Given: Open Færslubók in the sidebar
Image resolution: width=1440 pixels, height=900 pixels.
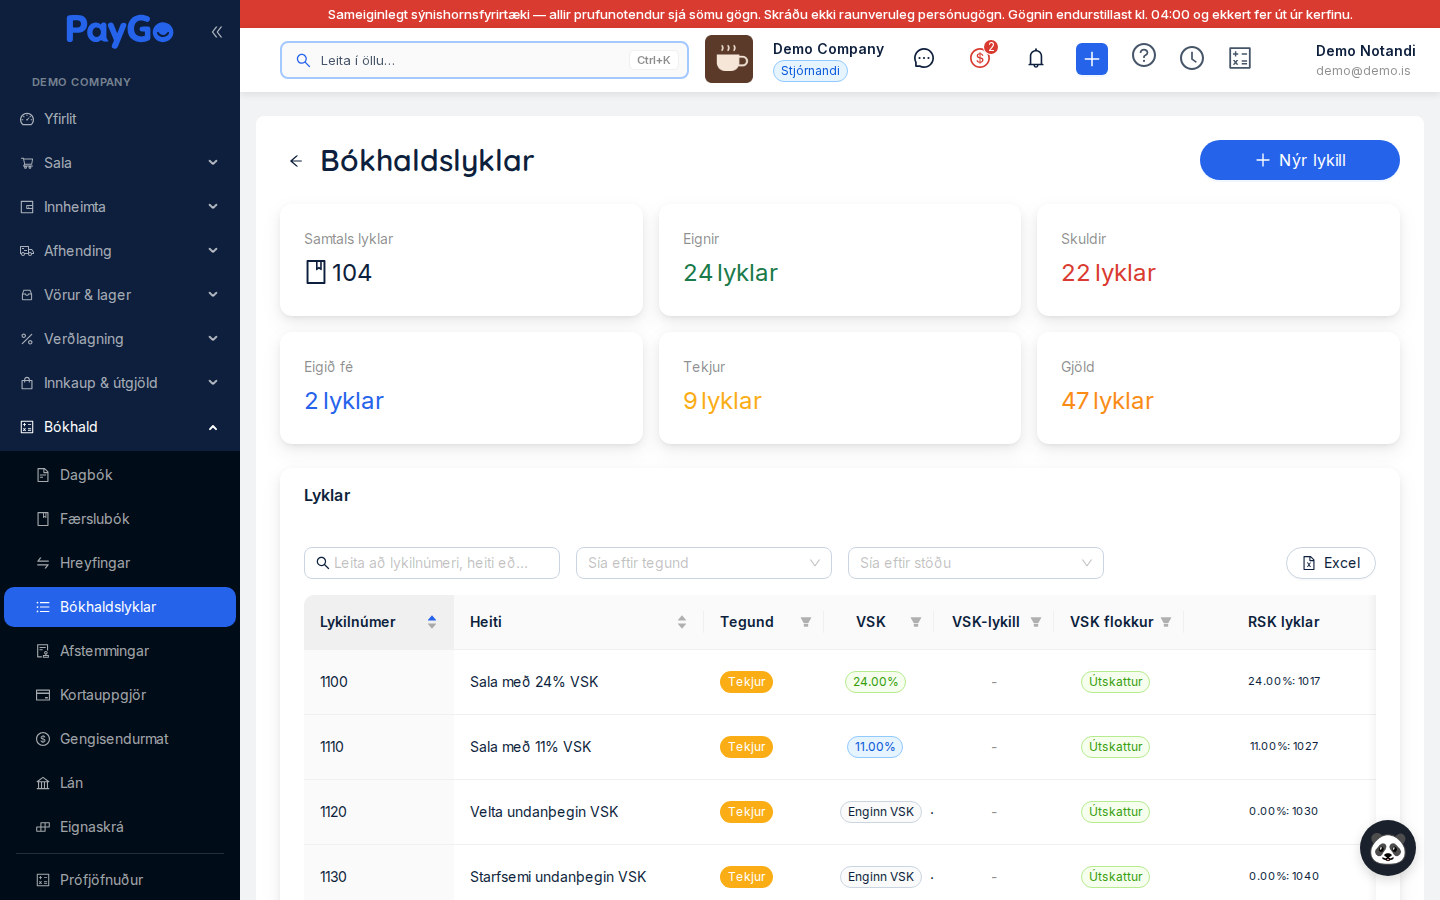Looking at the screenshot, I should tap(120, 519).
